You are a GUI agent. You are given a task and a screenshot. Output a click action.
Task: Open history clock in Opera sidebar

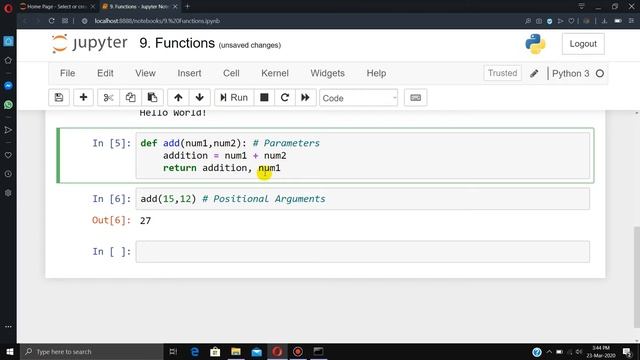click(x=8, y=174)
